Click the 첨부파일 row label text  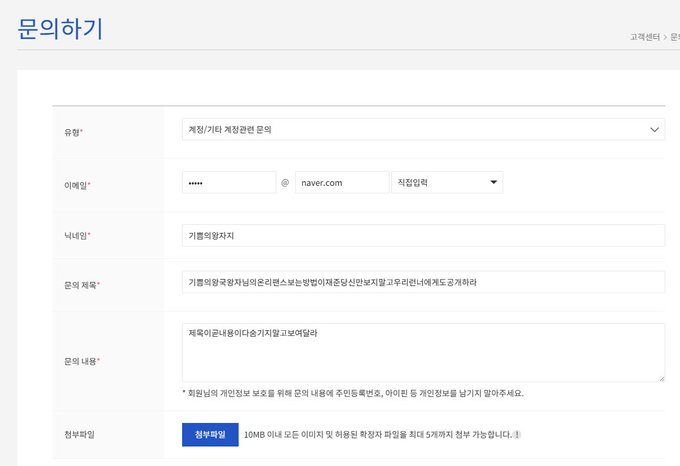point(79,434)
